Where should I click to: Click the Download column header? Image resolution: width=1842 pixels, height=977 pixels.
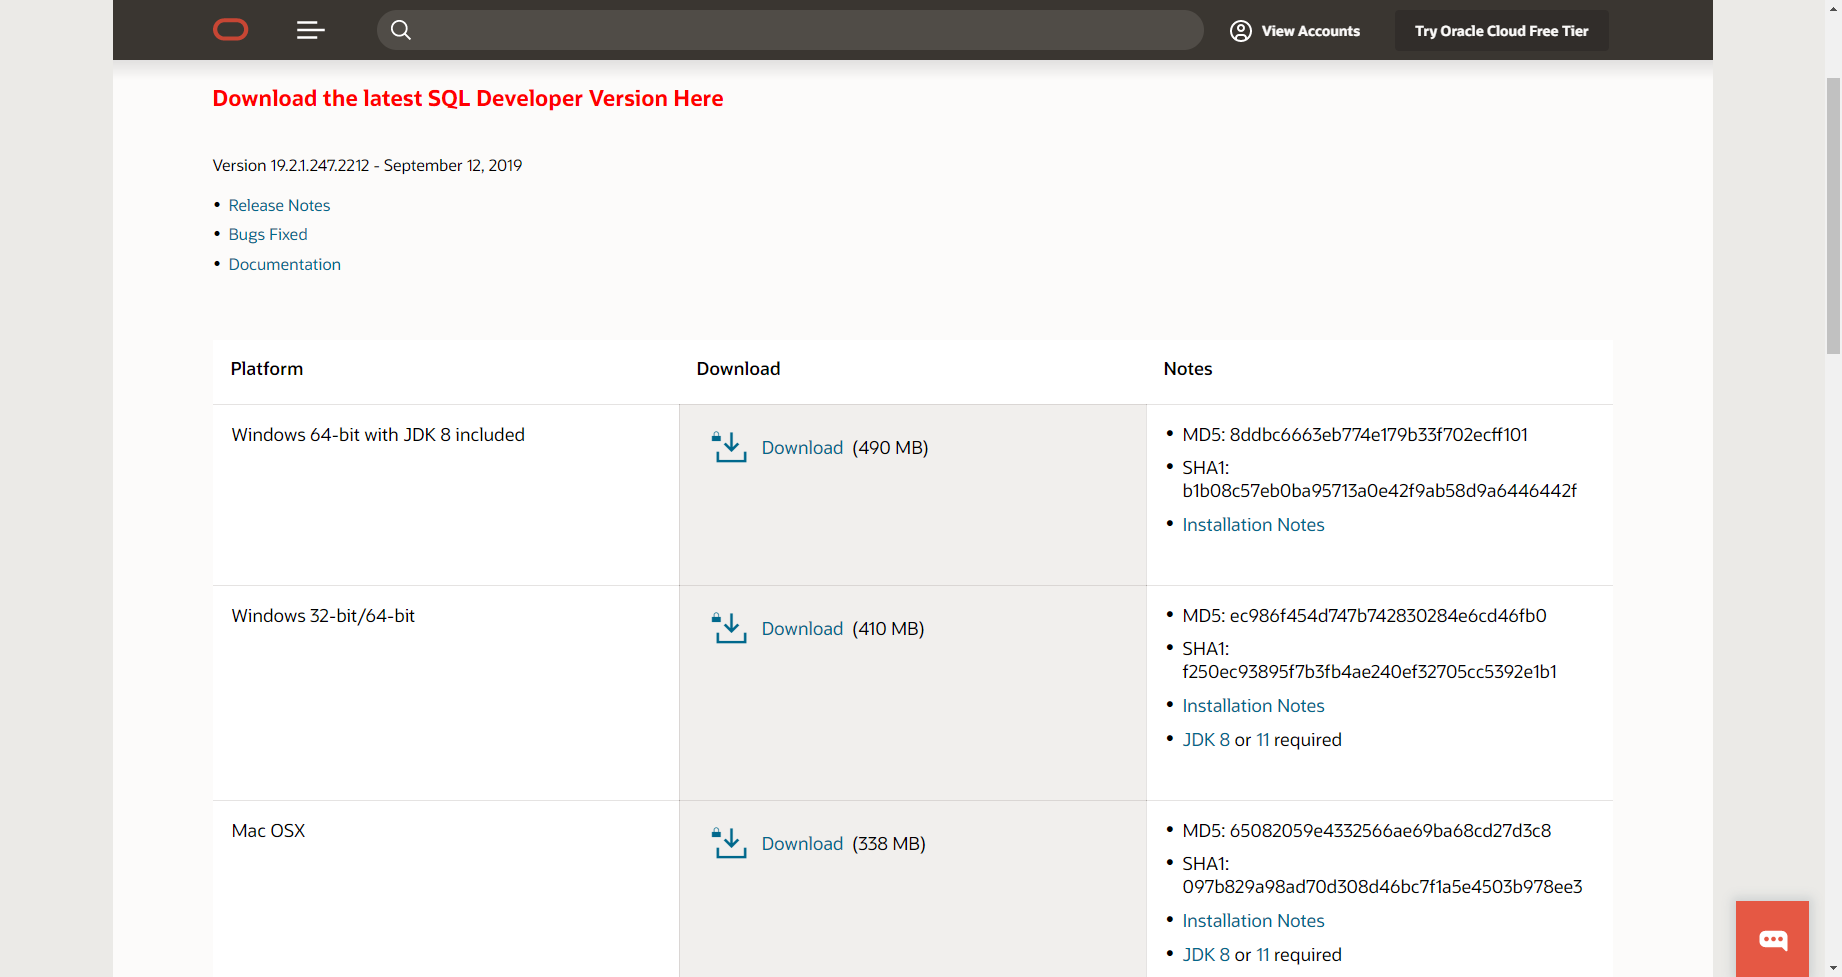[738, 369]
